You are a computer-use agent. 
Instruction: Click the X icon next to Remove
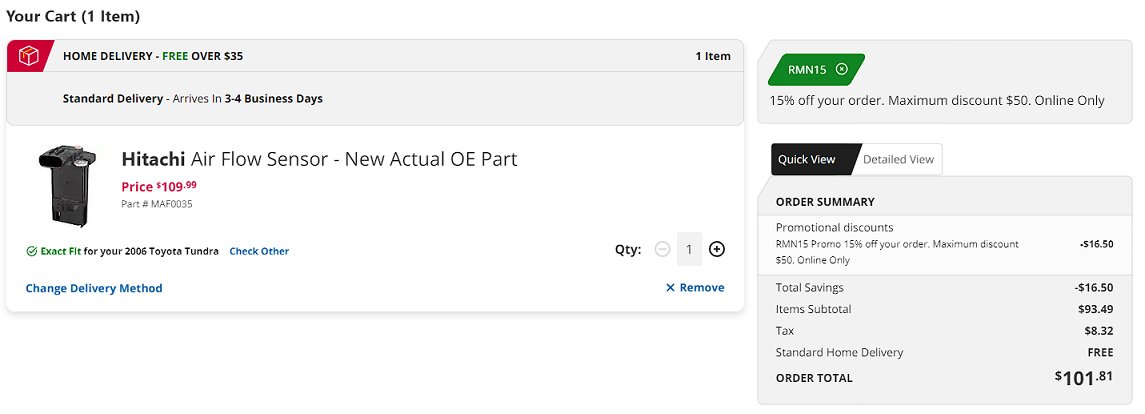click(x=670, y=288)
